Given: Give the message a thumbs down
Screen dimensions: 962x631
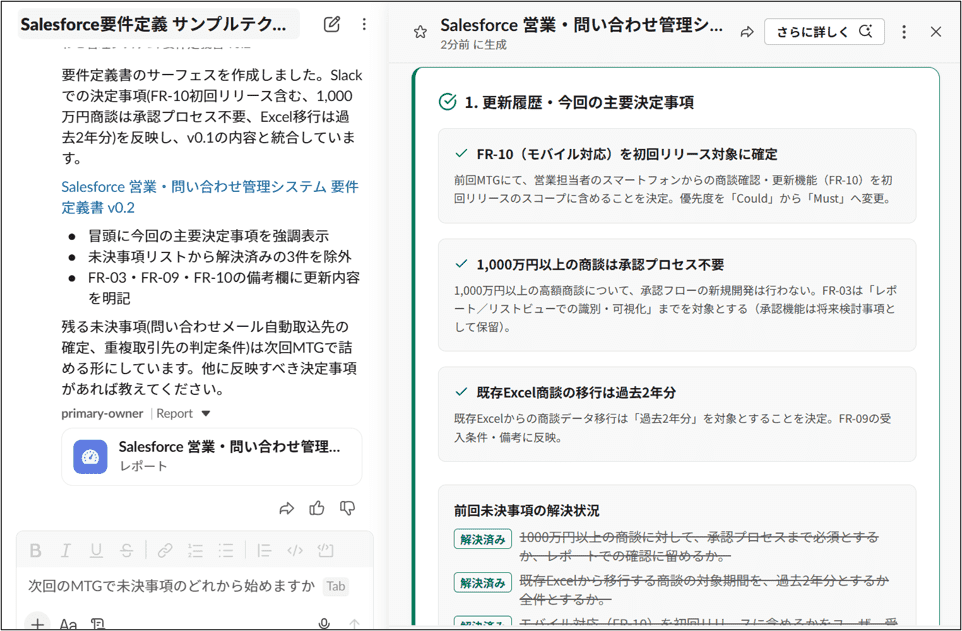Looking at the screenshot, I should pyautogui.click(x=347, y=508).
